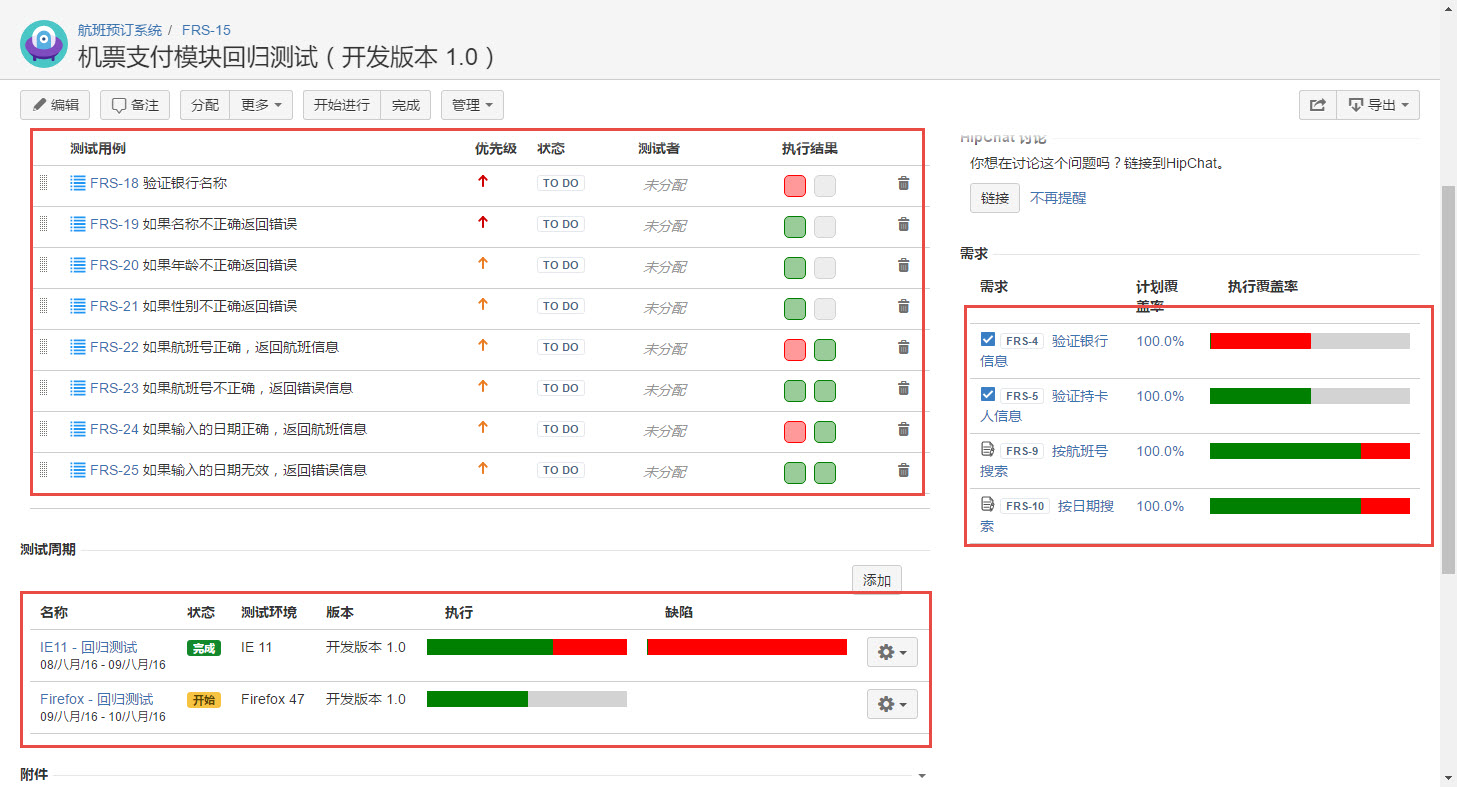This screenshot has height=787, width=1457.
Task: Click trash icon for FRS-23
Action: tap(903, 388)
